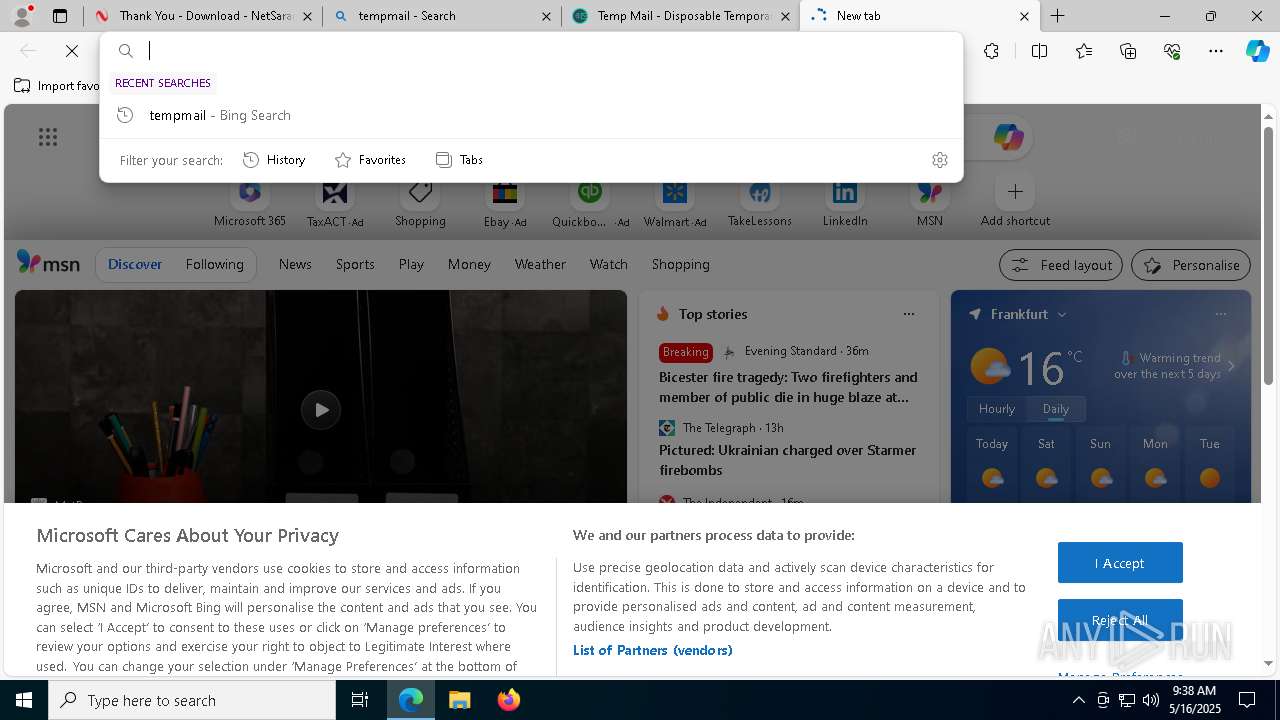Viewport: 1280px width, 720px height.
Task: Open the Windows Start menu
Action: click(x=24, y=700)
